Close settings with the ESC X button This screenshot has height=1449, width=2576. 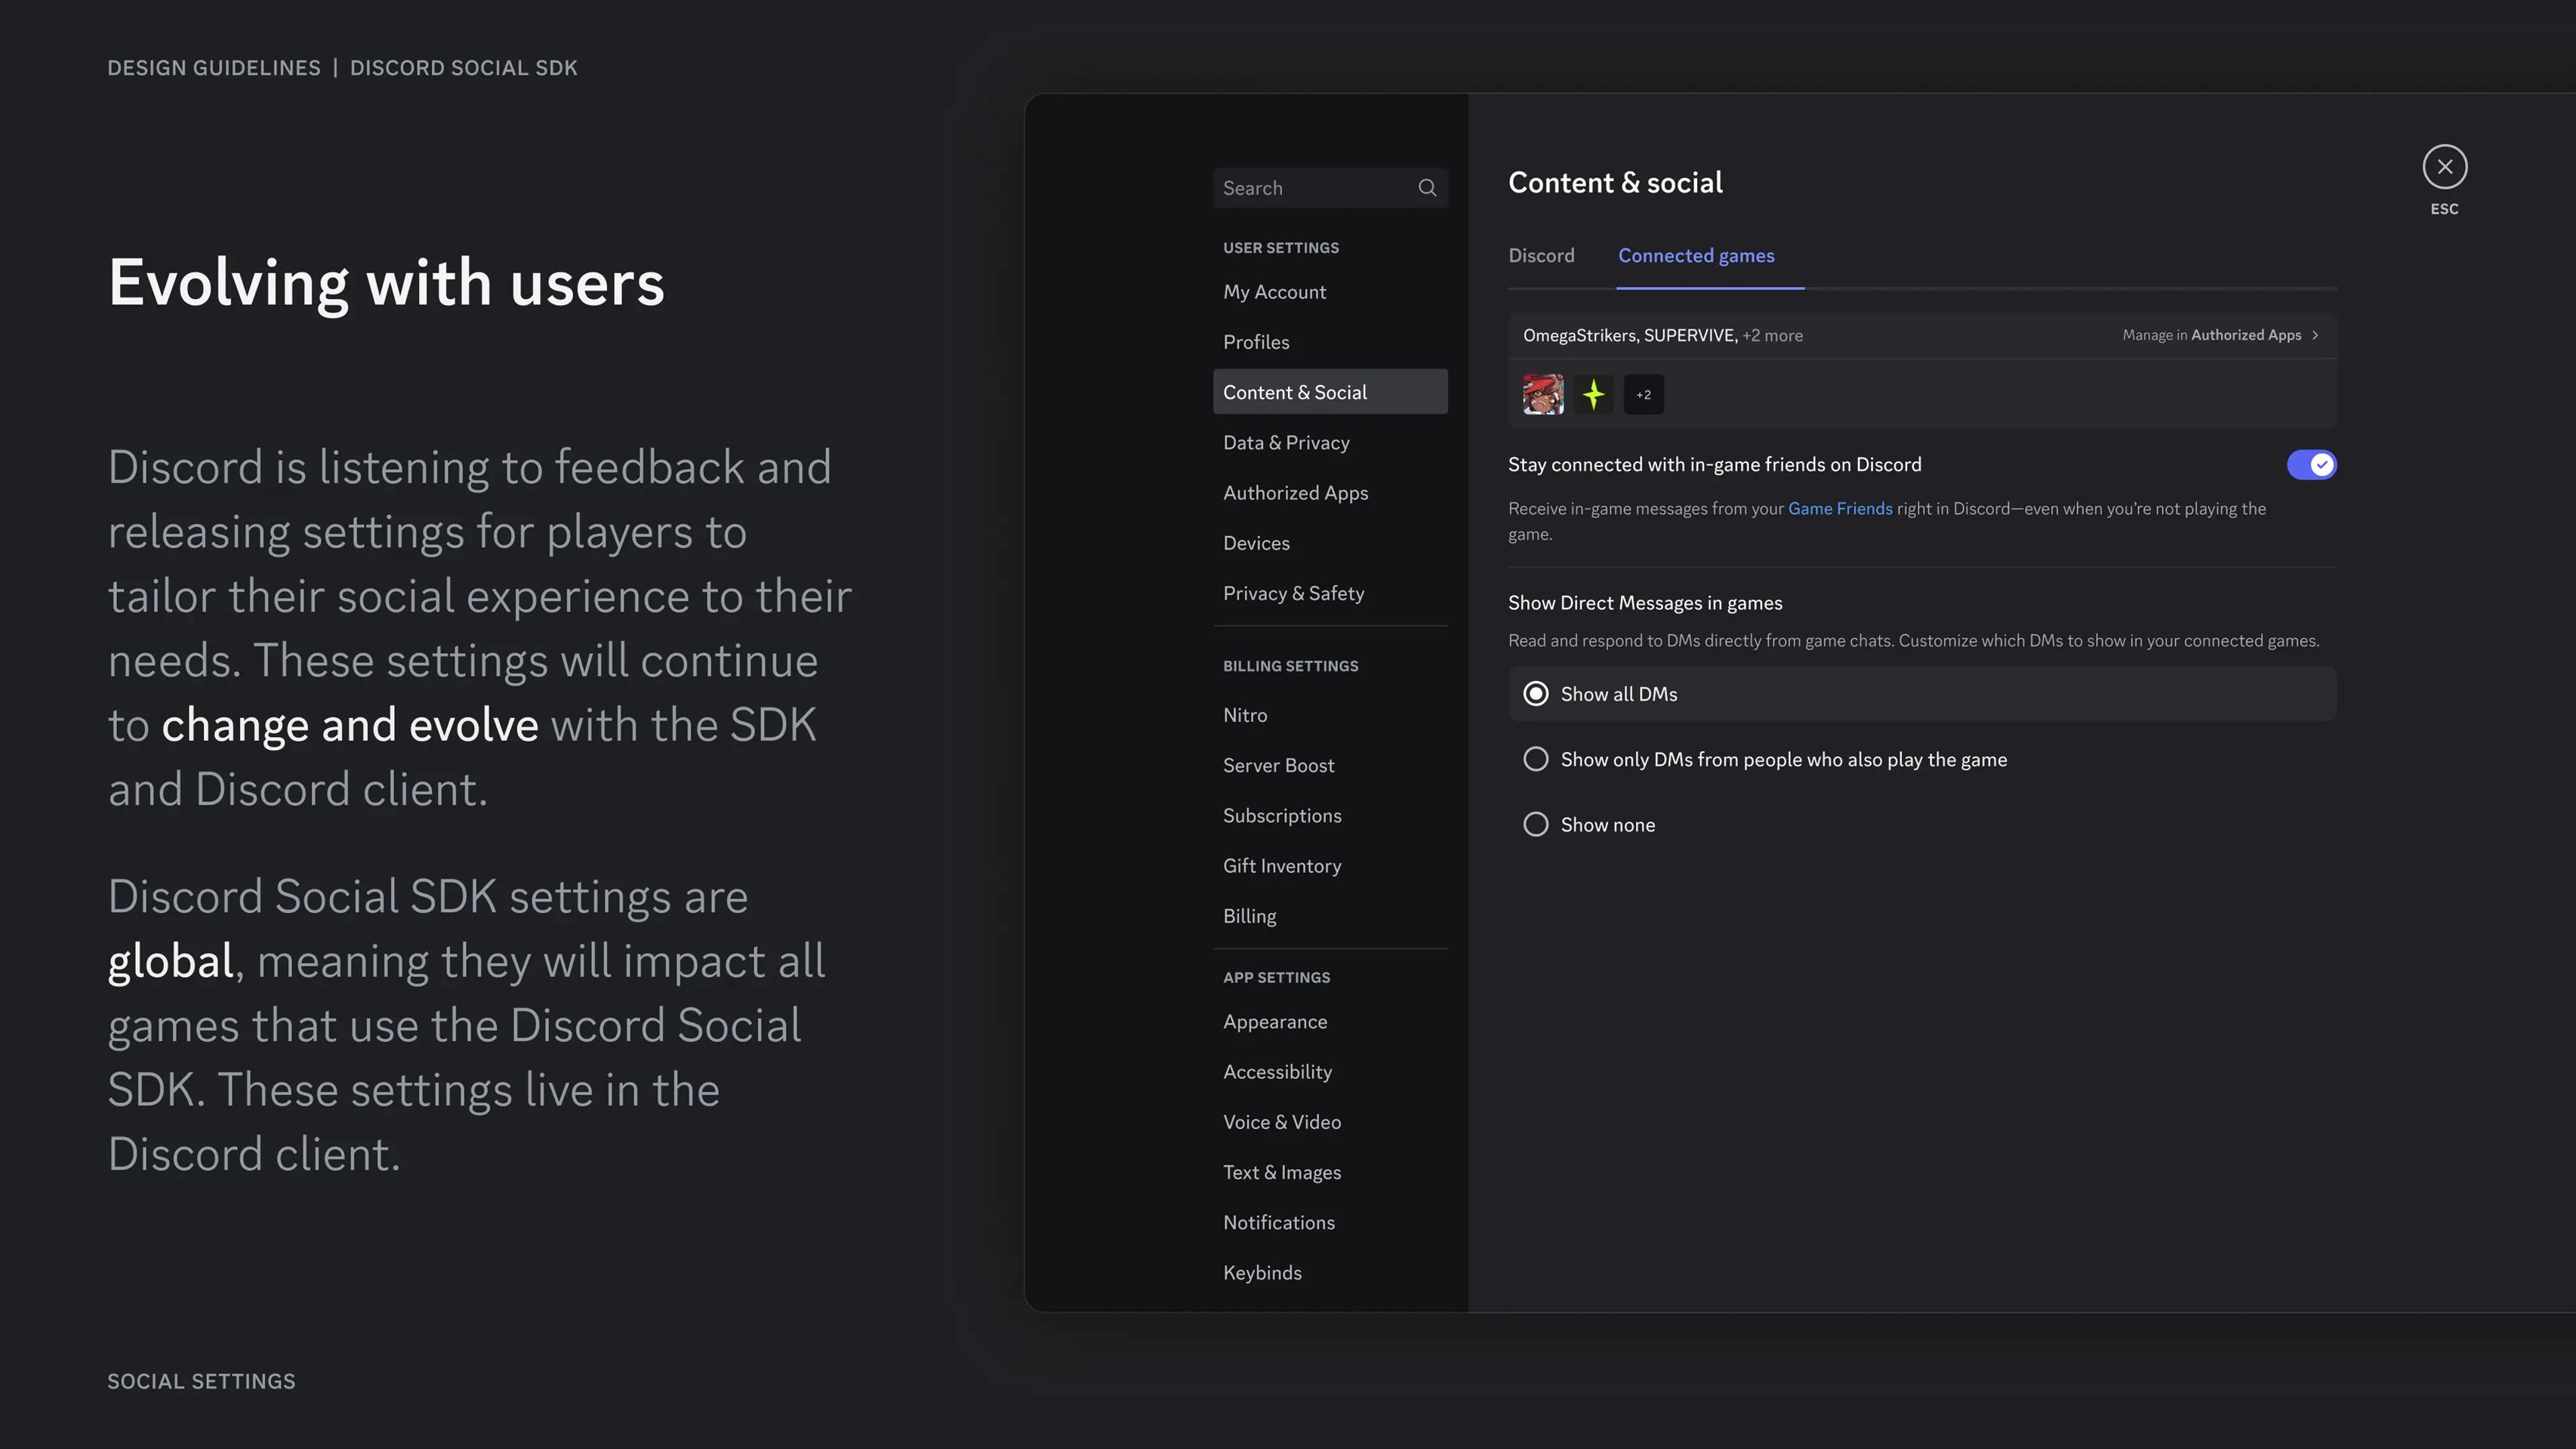pos(2444,167)
